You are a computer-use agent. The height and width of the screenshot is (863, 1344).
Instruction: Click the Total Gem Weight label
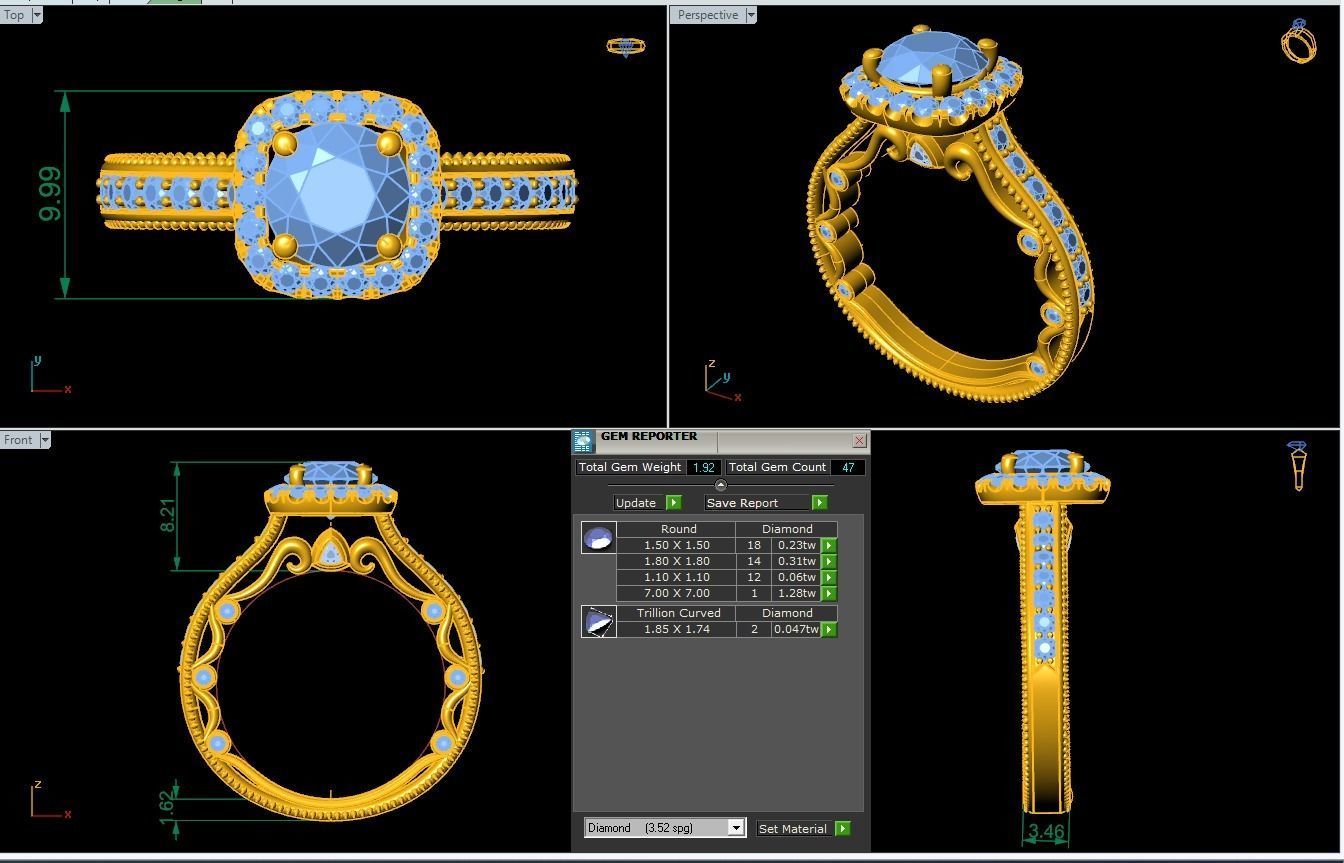click(630, 467)
